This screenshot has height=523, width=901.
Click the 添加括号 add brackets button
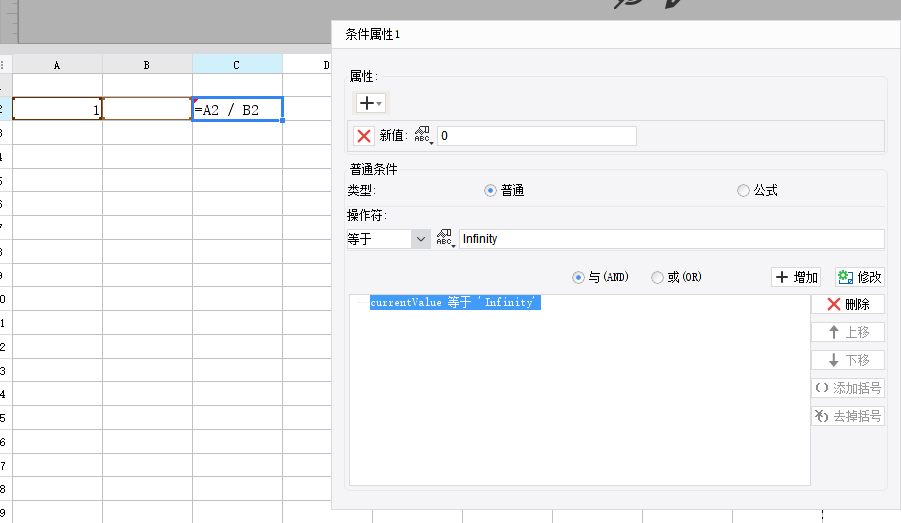click(847, 388)
